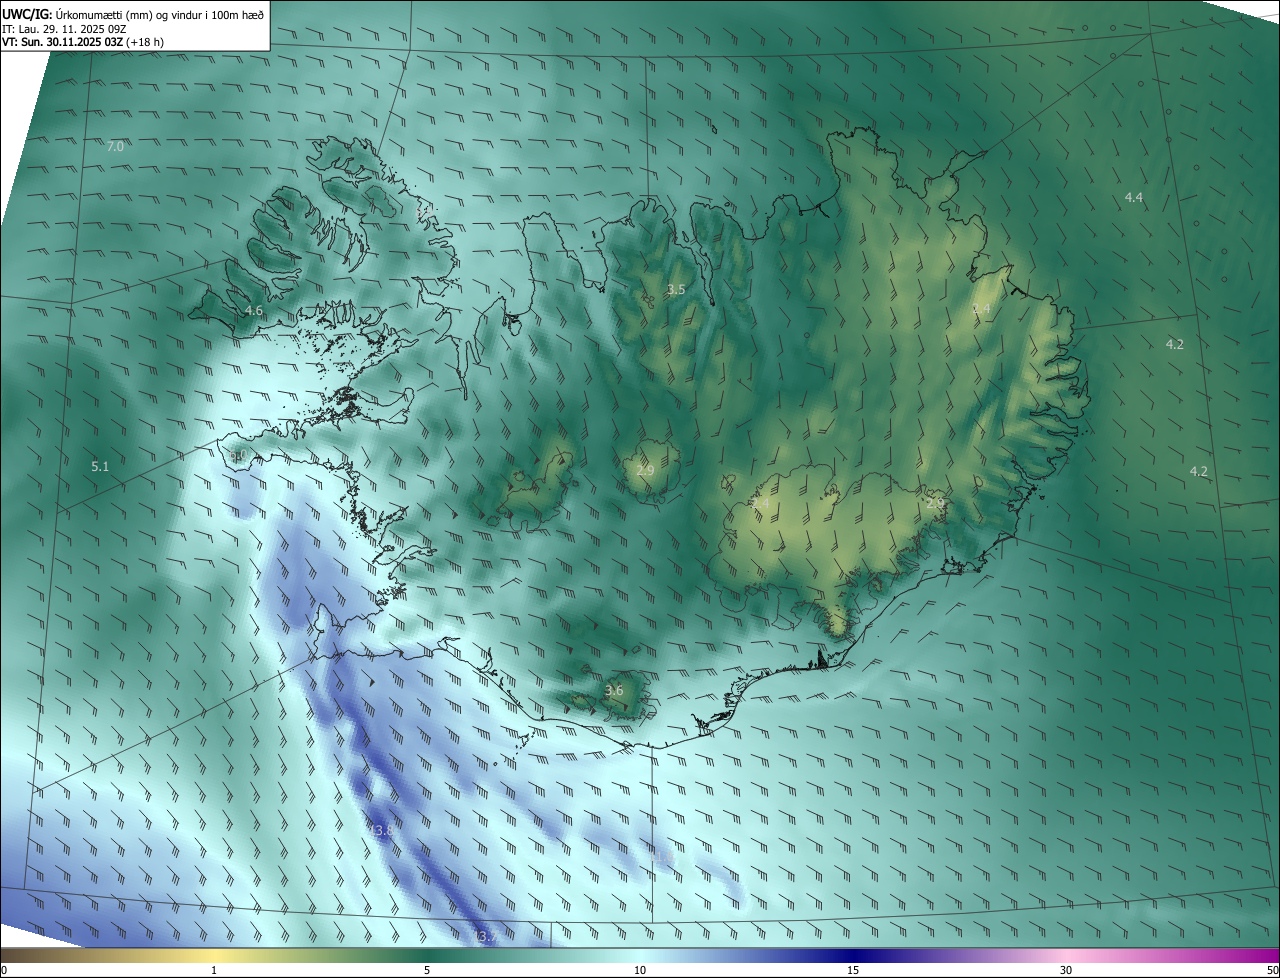Select the 7.0 value over the northwest ocean
Viewport: 1280px width, 978px height.
(x=115, y=147)
